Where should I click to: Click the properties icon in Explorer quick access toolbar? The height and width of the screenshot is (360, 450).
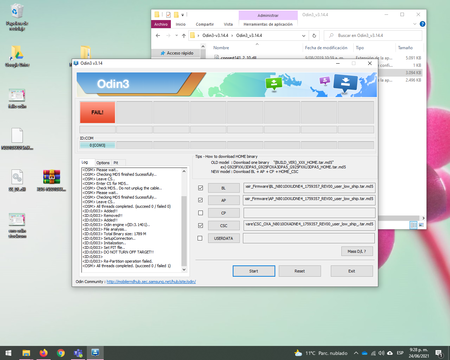[168, 15]
